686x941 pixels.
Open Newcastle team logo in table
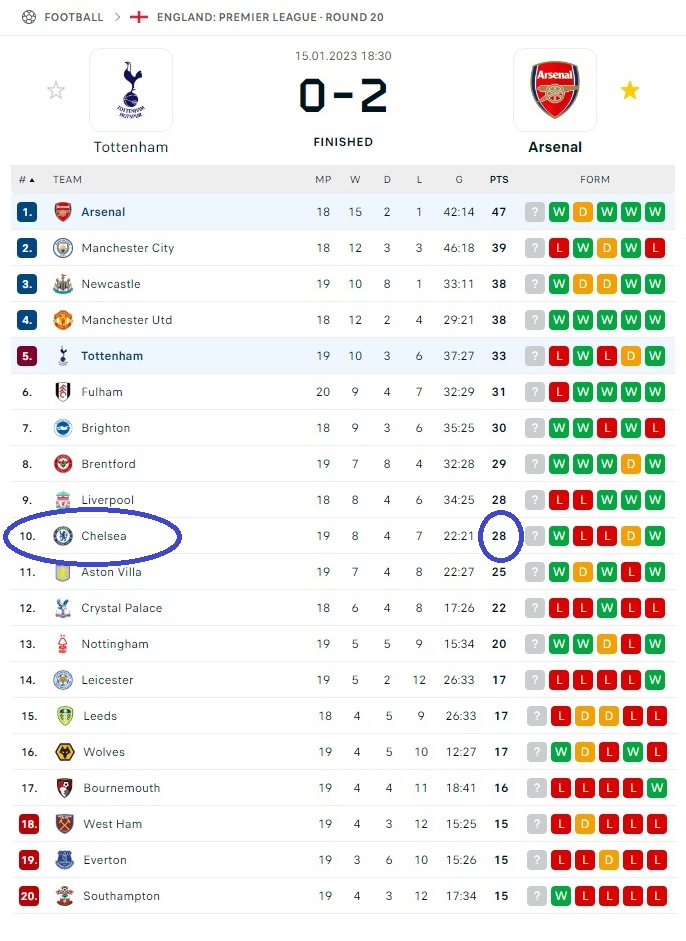pos(63,284)
